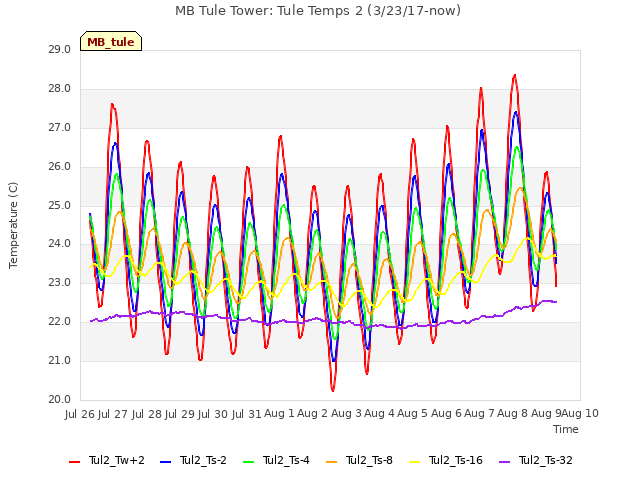Viewport: 640px width, 480px height.
Task: Click the MB_tule annotation label
Action: 111,42
